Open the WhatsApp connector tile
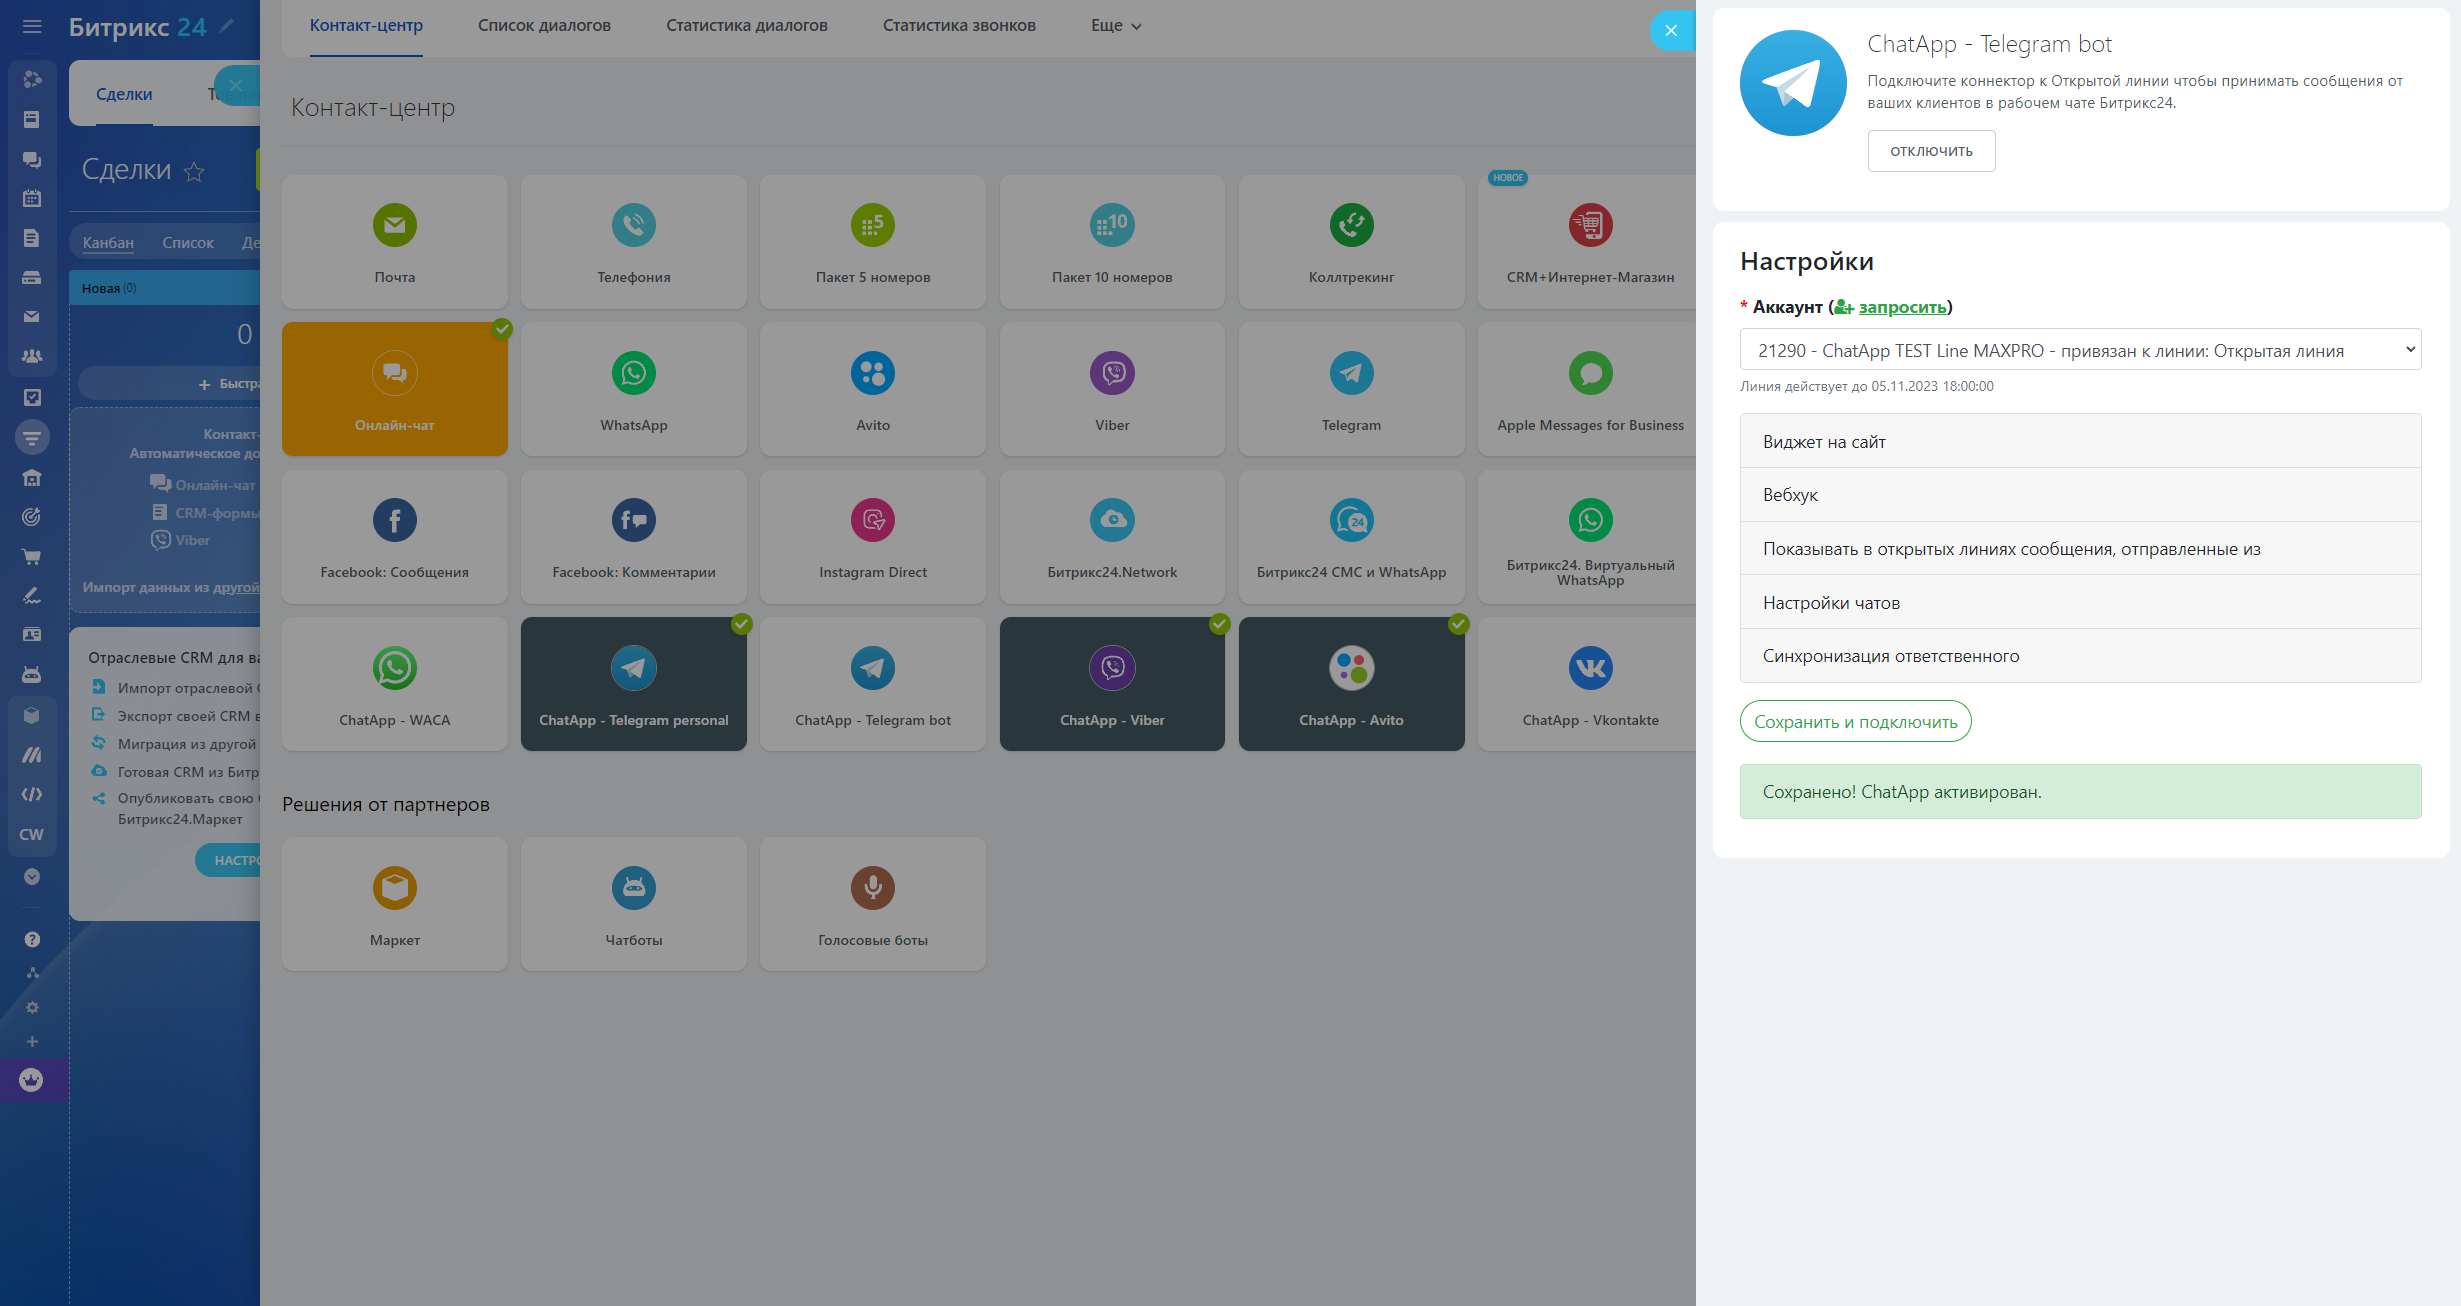 633,390
